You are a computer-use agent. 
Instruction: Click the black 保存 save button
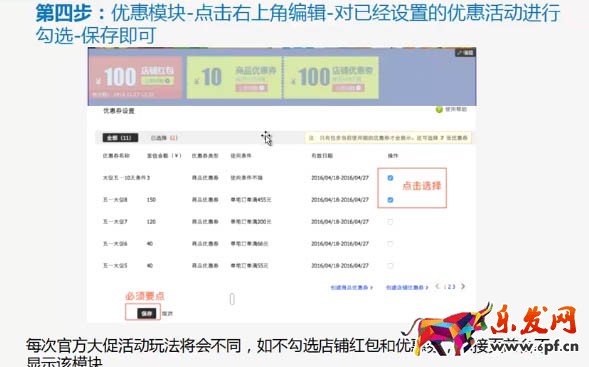(x=146, y=313)
